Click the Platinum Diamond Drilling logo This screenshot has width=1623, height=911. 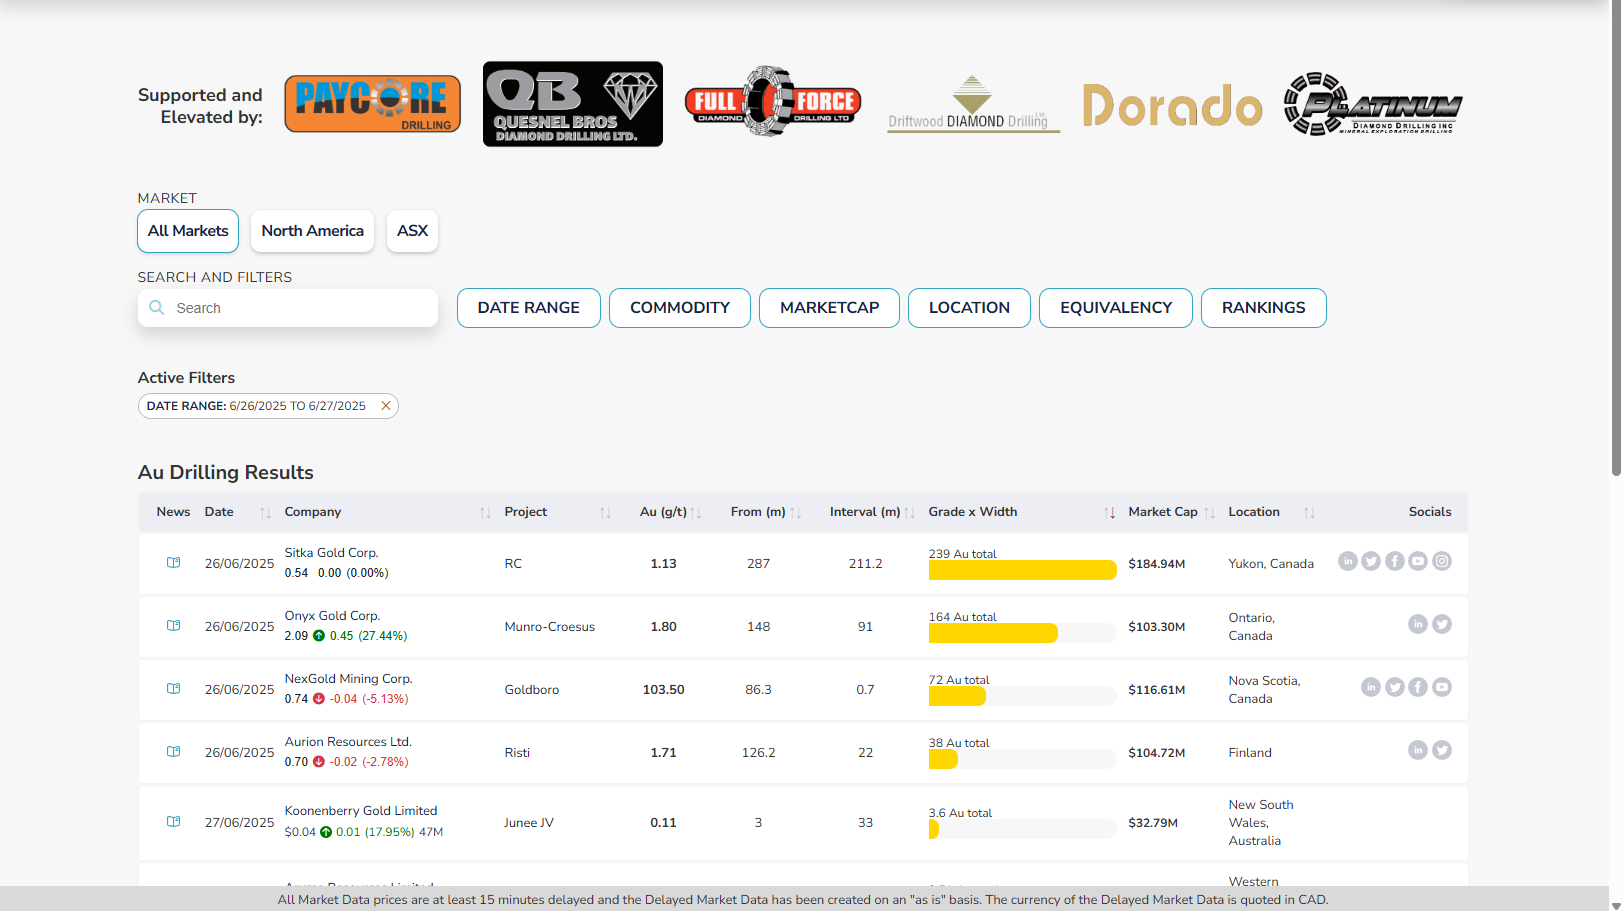[1373, 104]
